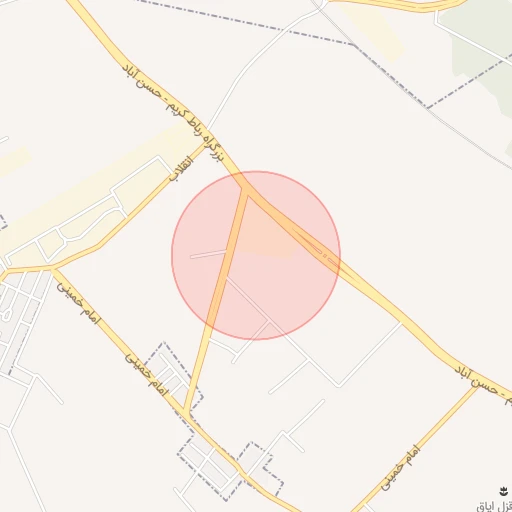Click the امام خمینی label closest to انقلاب street
This screenshot has height=512, width=512.
click(78, 303)
